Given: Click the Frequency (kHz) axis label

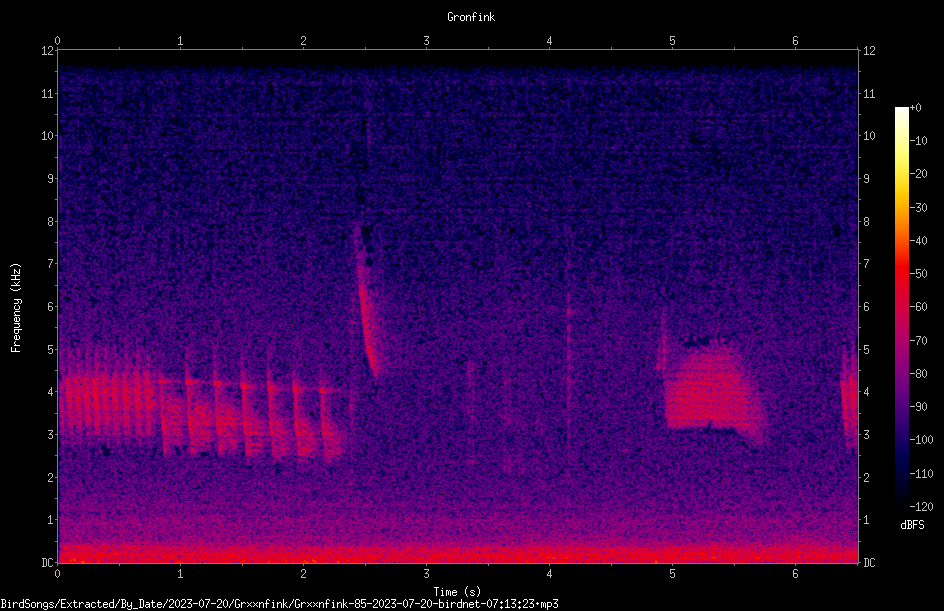Looking at the screenshot, I should (16, 307).
